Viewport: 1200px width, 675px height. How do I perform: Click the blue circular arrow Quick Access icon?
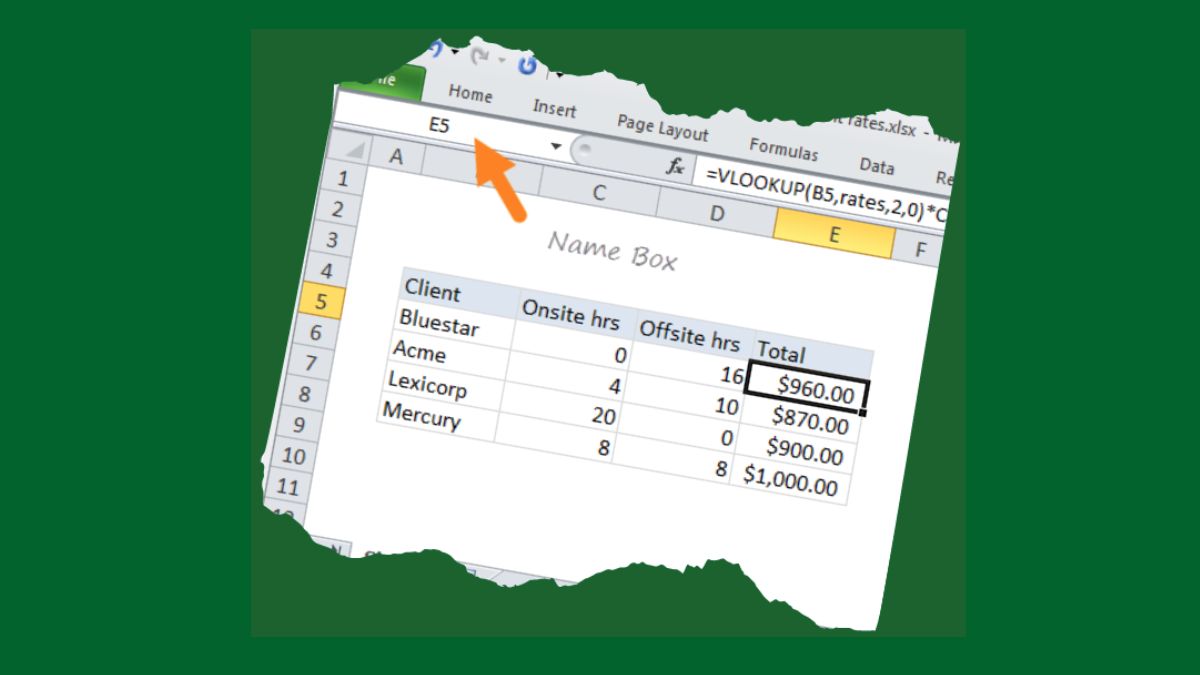pos(527,64)
